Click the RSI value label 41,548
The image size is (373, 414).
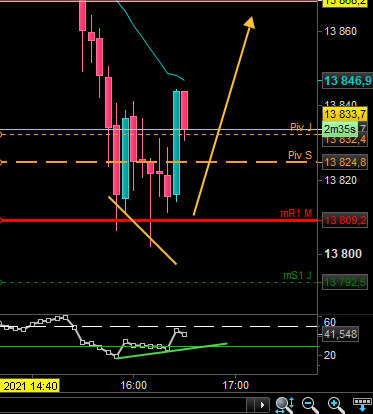pos(340,334)
